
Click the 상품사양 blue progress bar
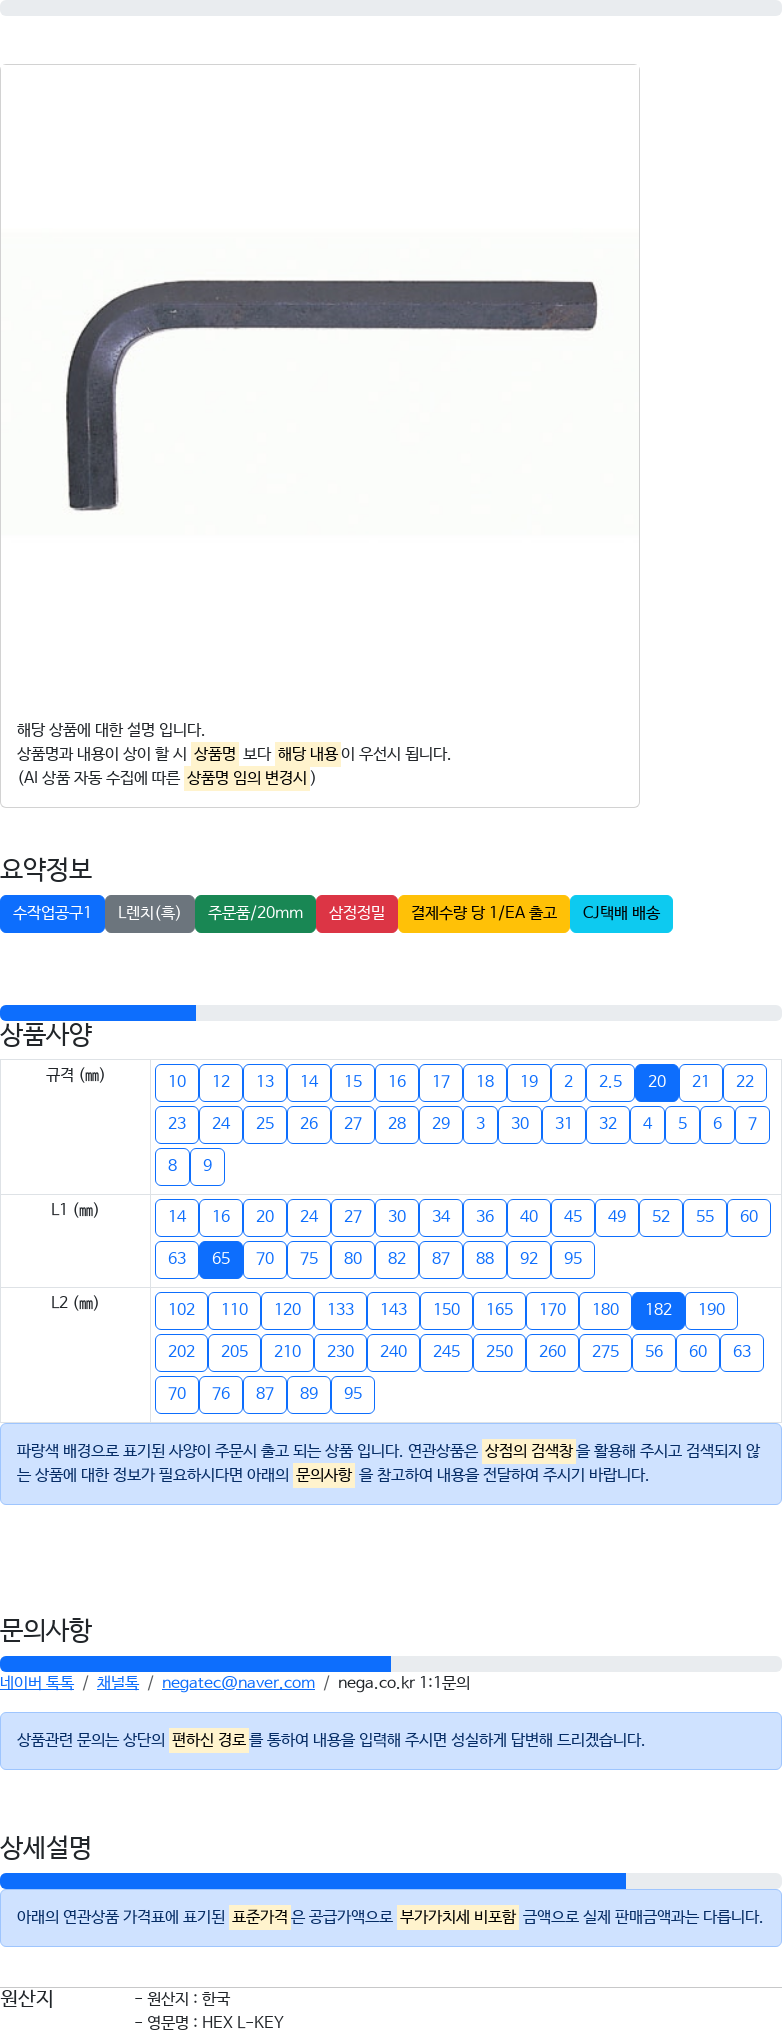[x=98, y=1013]
